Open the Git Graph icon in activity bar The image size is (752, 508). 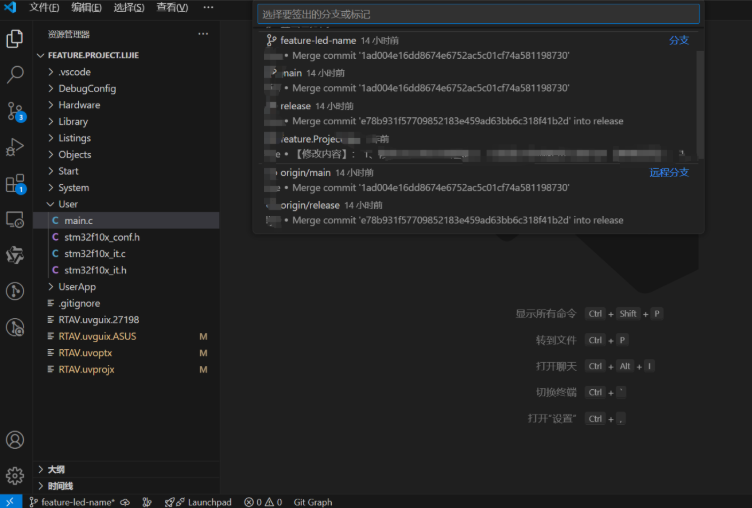tap(14, 291)
